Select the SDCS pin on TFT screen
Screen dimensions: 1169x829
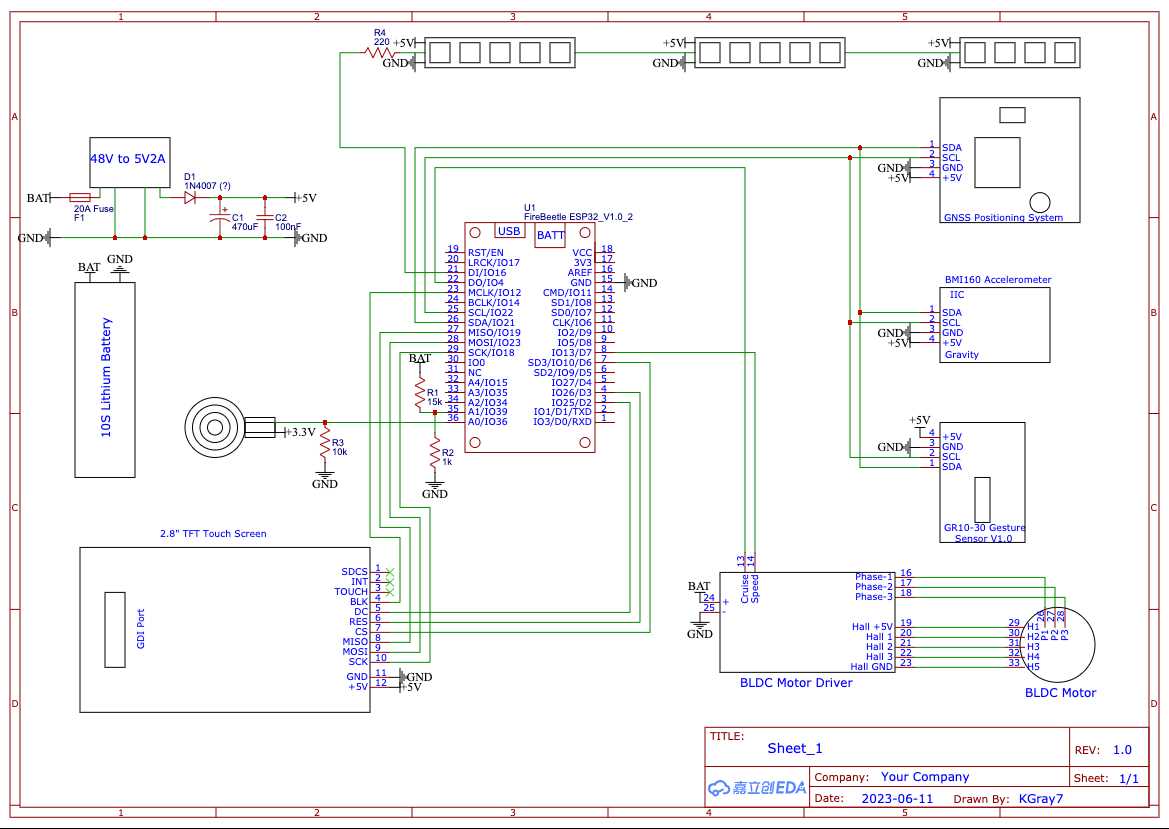click(x=355, y=572)
